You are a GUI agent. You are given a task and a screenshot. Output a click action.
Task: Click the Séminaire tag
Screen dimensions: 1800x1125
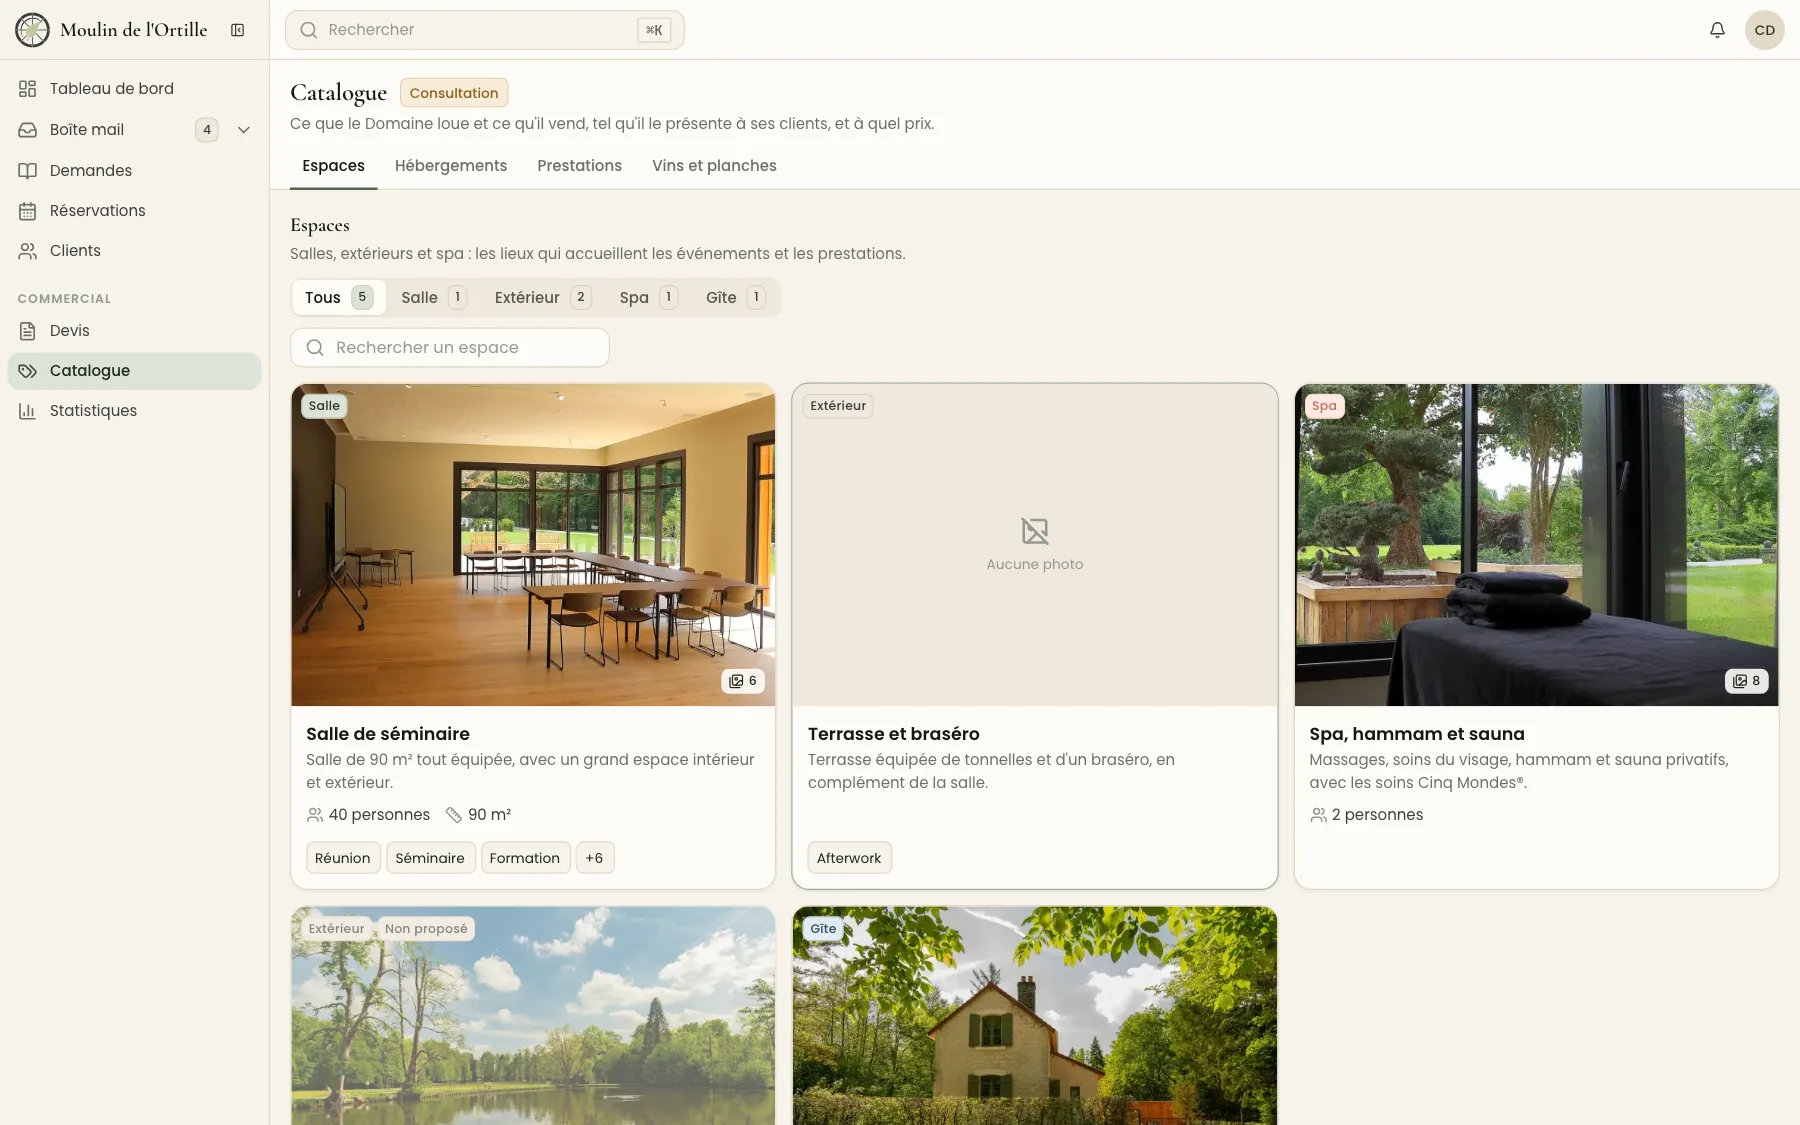[430, 858]
